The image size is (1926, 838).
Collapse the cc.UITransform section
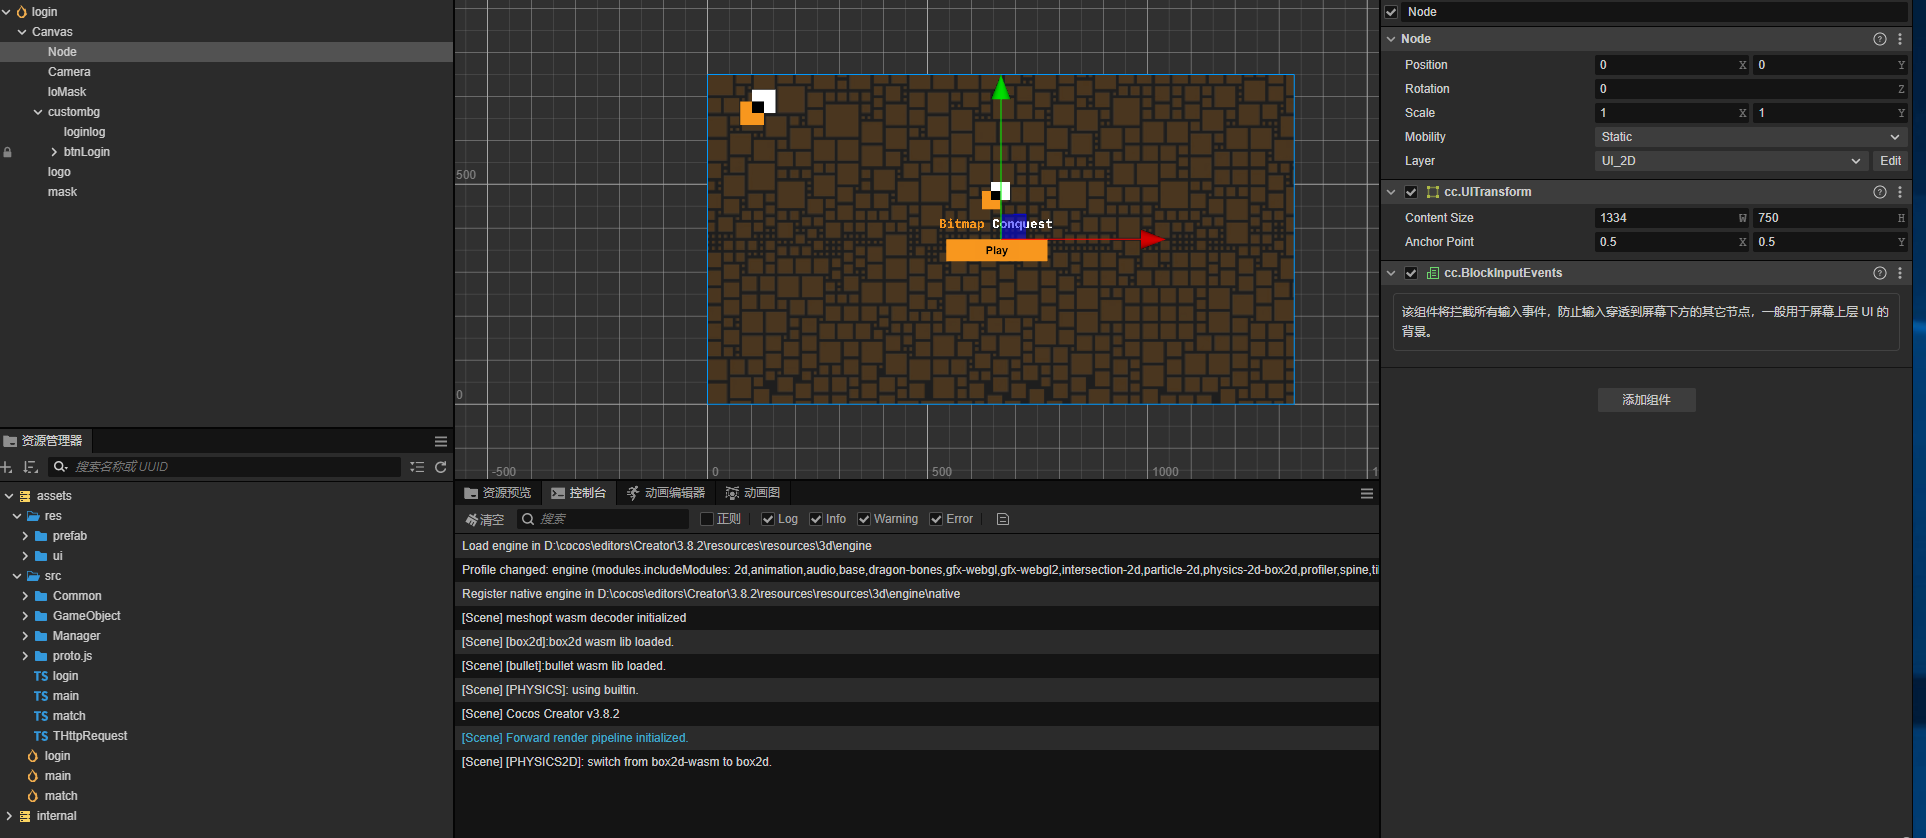[1391, 192]
